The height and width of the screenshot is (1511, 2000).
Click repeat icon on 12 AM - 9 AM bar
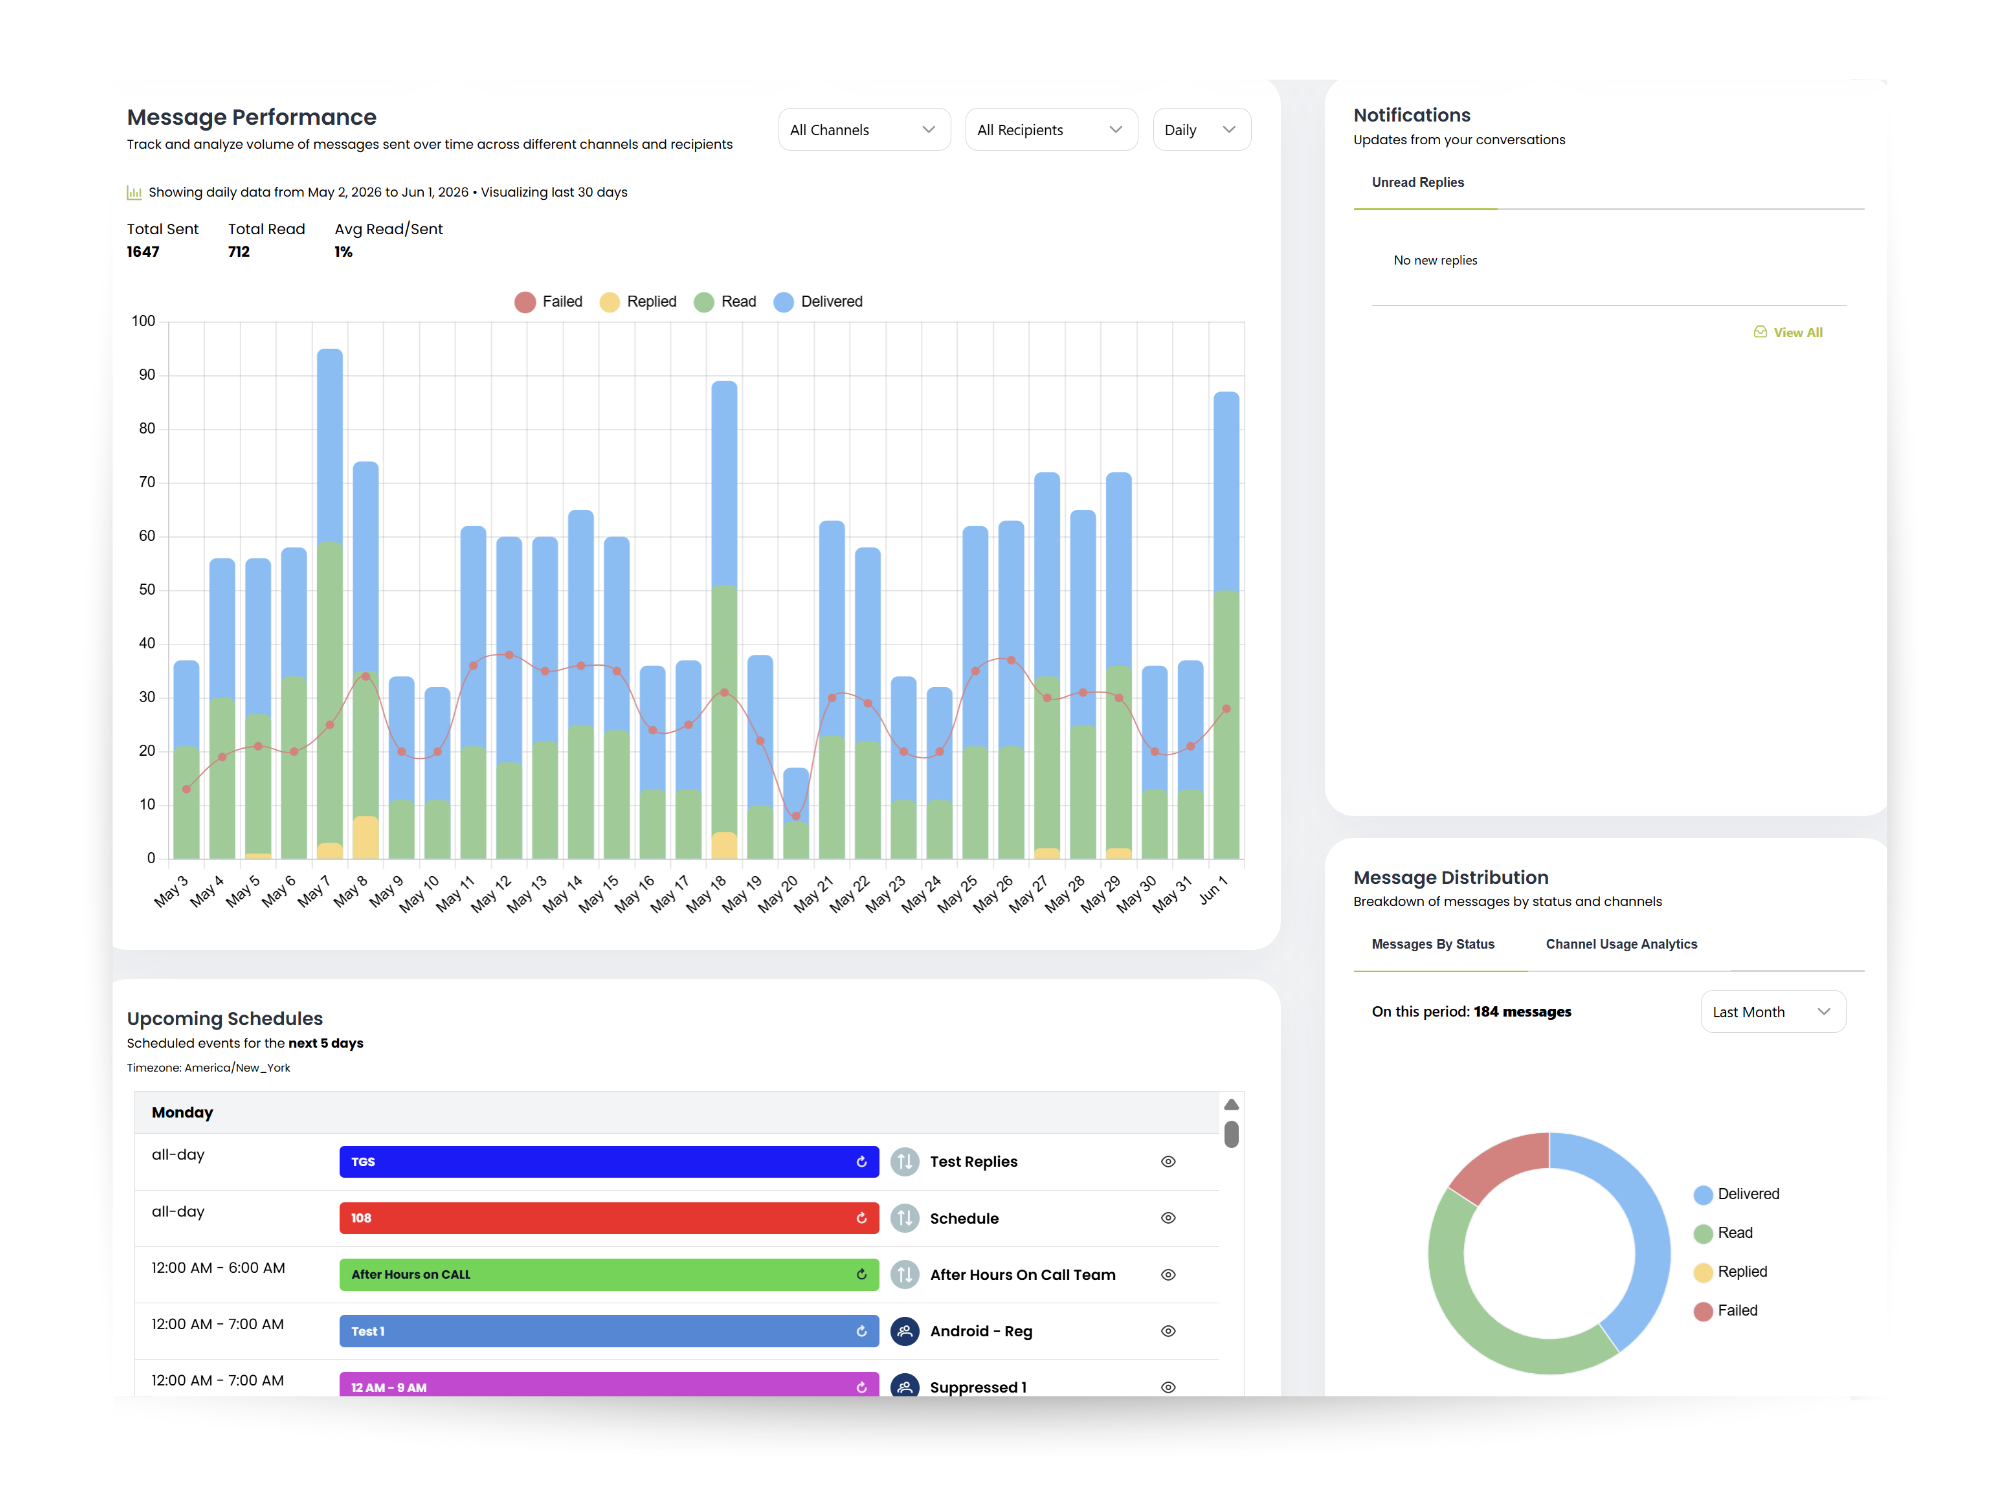861,1387
